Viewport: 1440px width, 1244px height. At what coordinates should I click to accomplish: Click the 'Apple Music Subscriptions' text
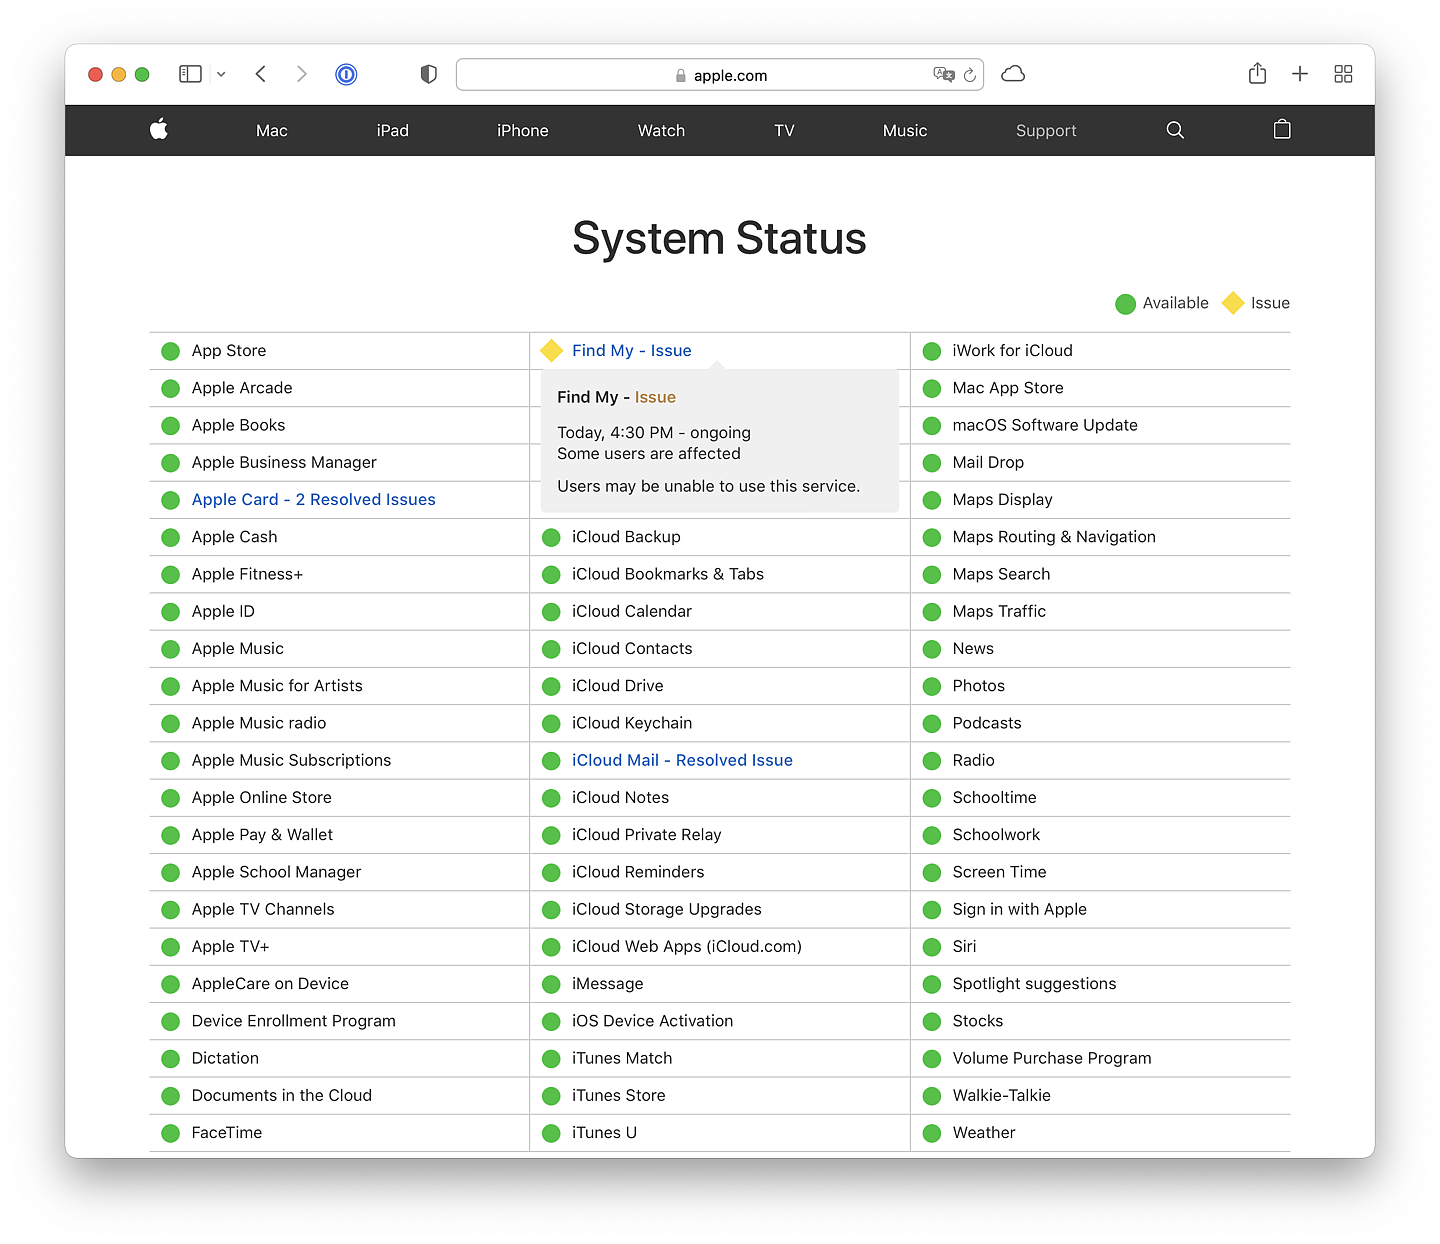(x=291, y=761)
